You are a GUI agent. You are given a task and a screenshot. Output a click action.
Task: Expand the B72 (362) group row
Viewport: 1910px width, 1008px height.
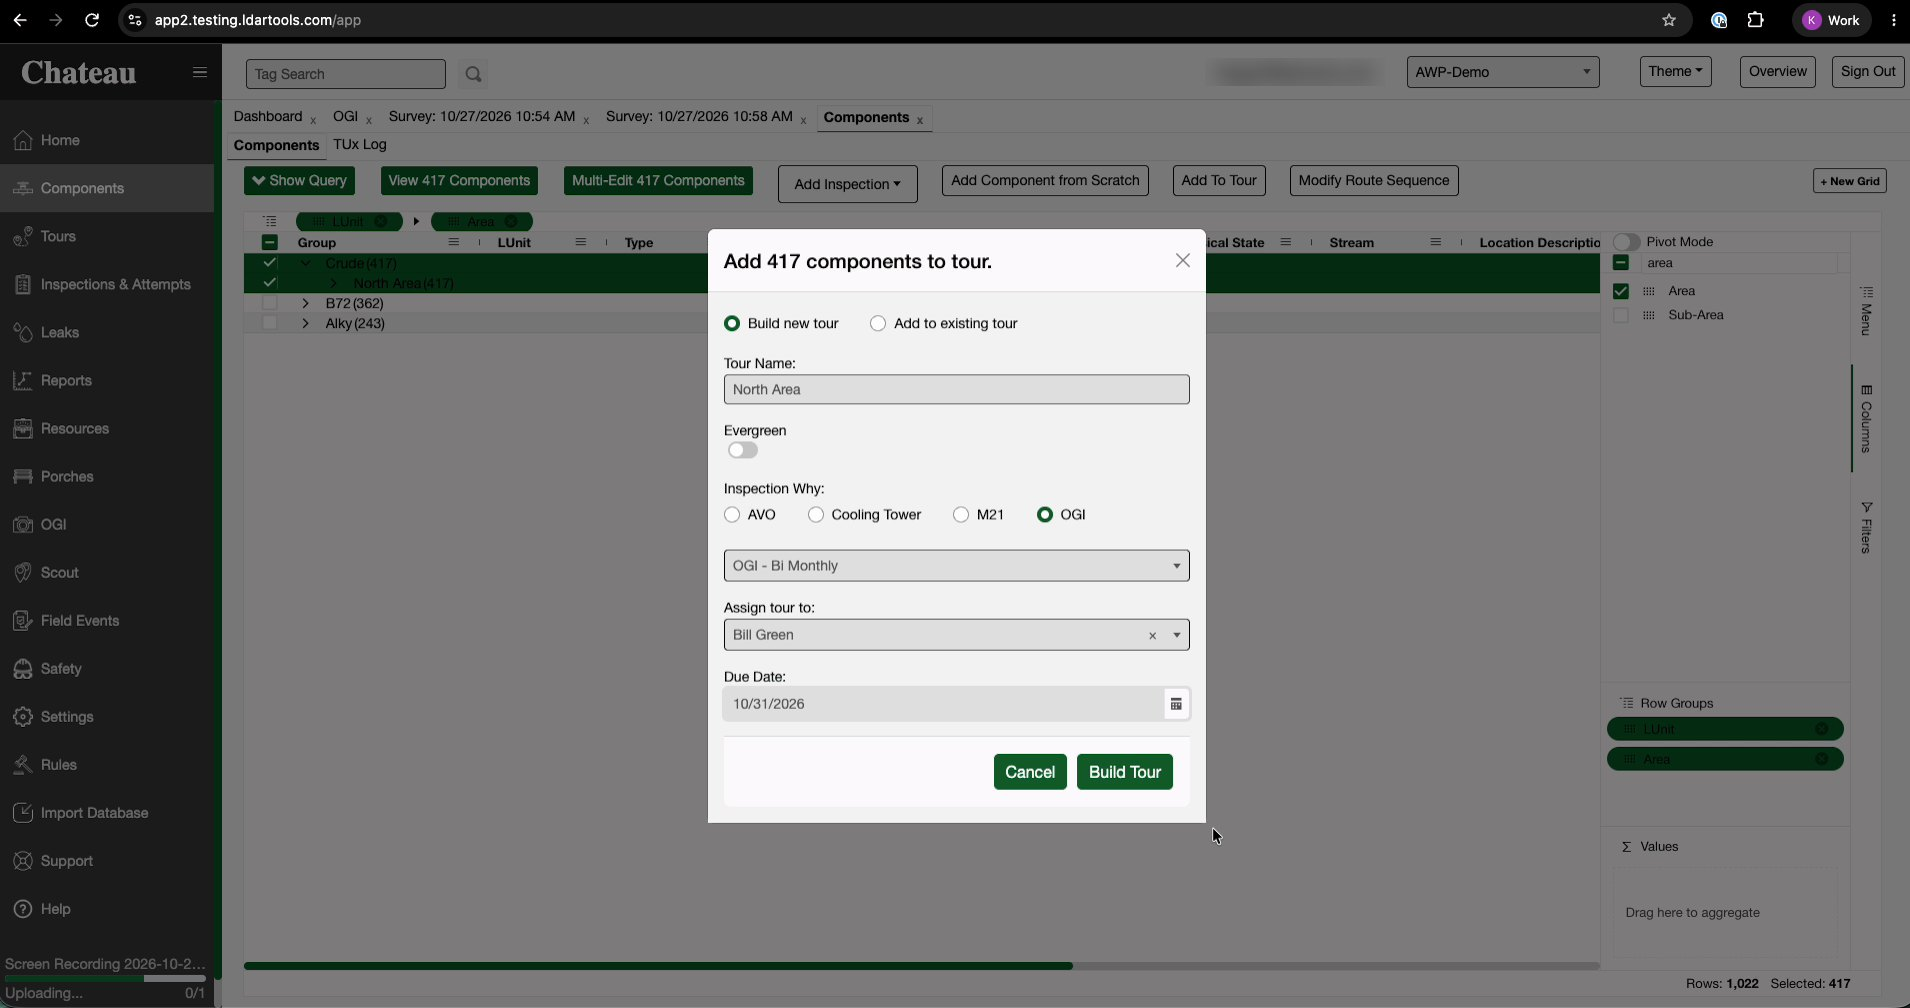point(306,303)
